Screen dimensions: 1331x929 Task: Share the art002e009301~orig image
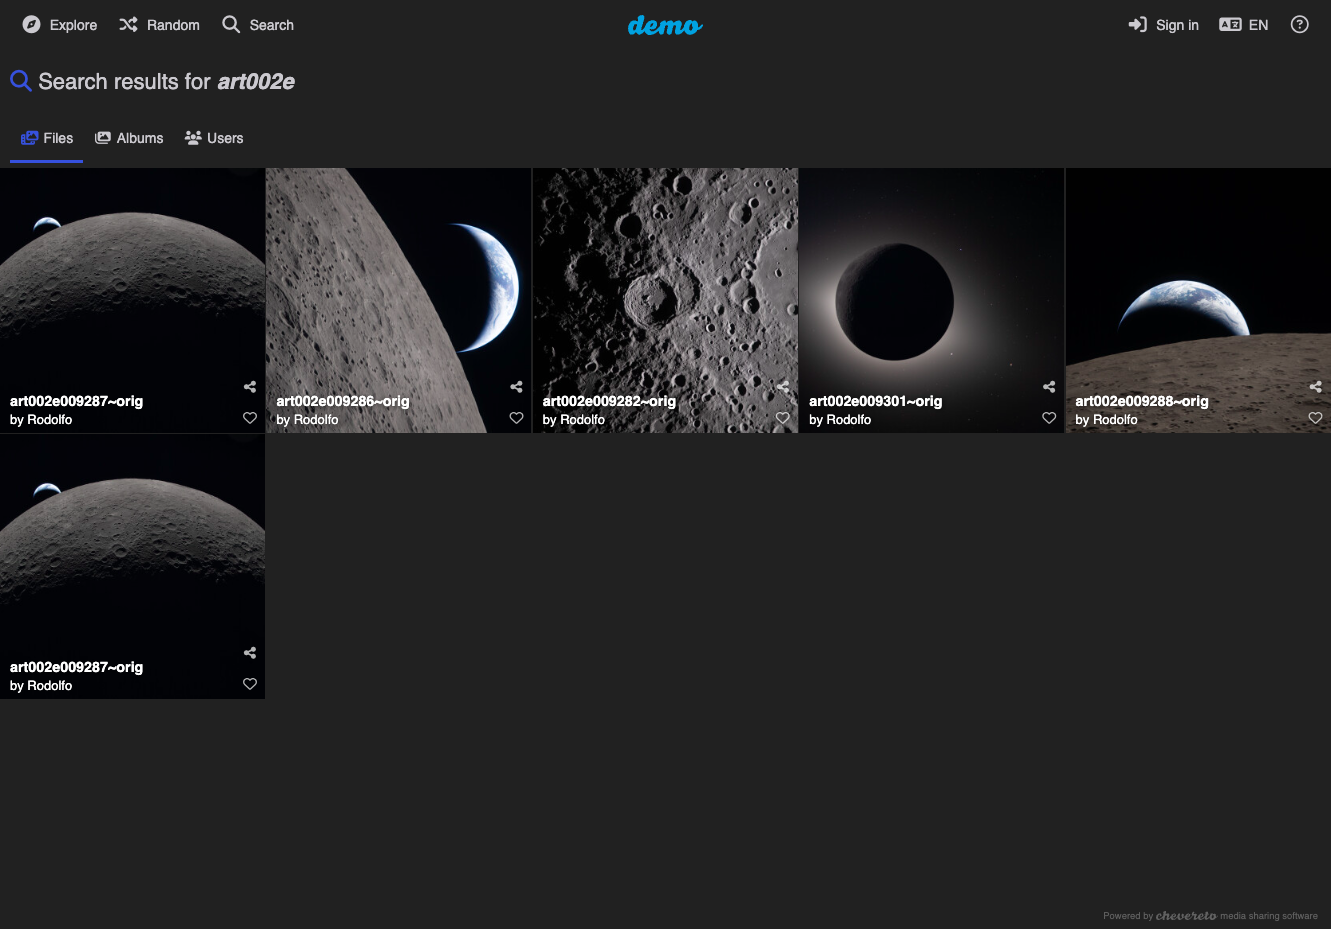[1049, 387]
